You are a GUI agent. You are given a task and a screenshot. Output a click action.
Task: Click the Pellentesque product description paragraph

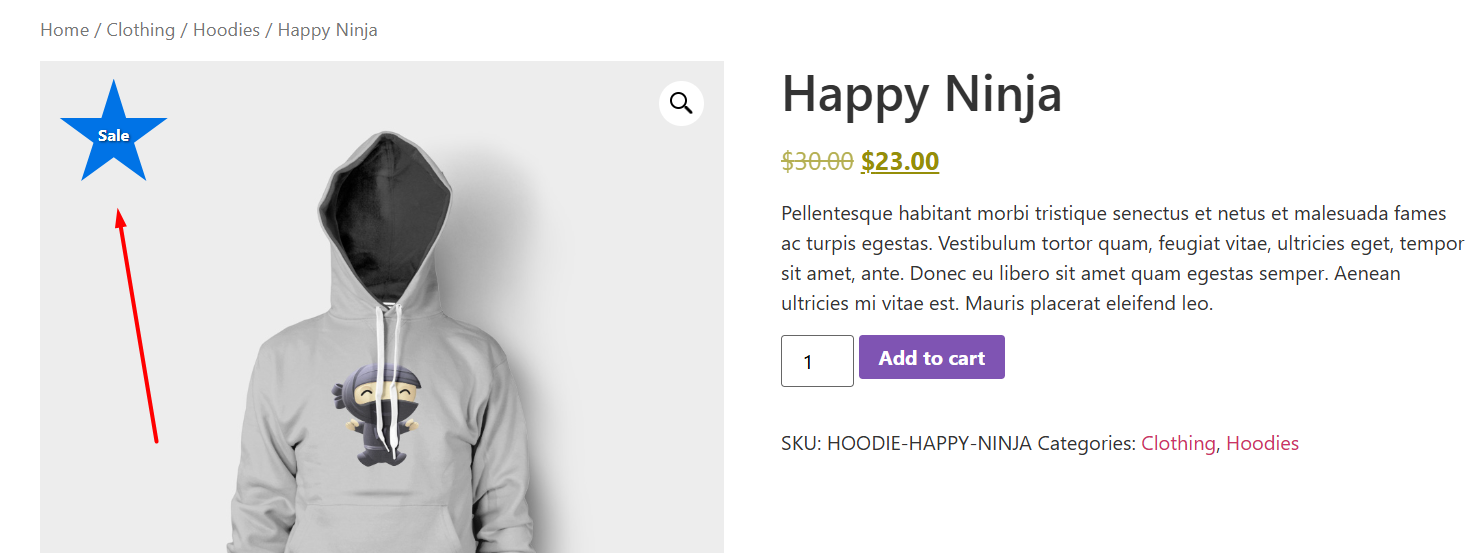click(1122, 258)
